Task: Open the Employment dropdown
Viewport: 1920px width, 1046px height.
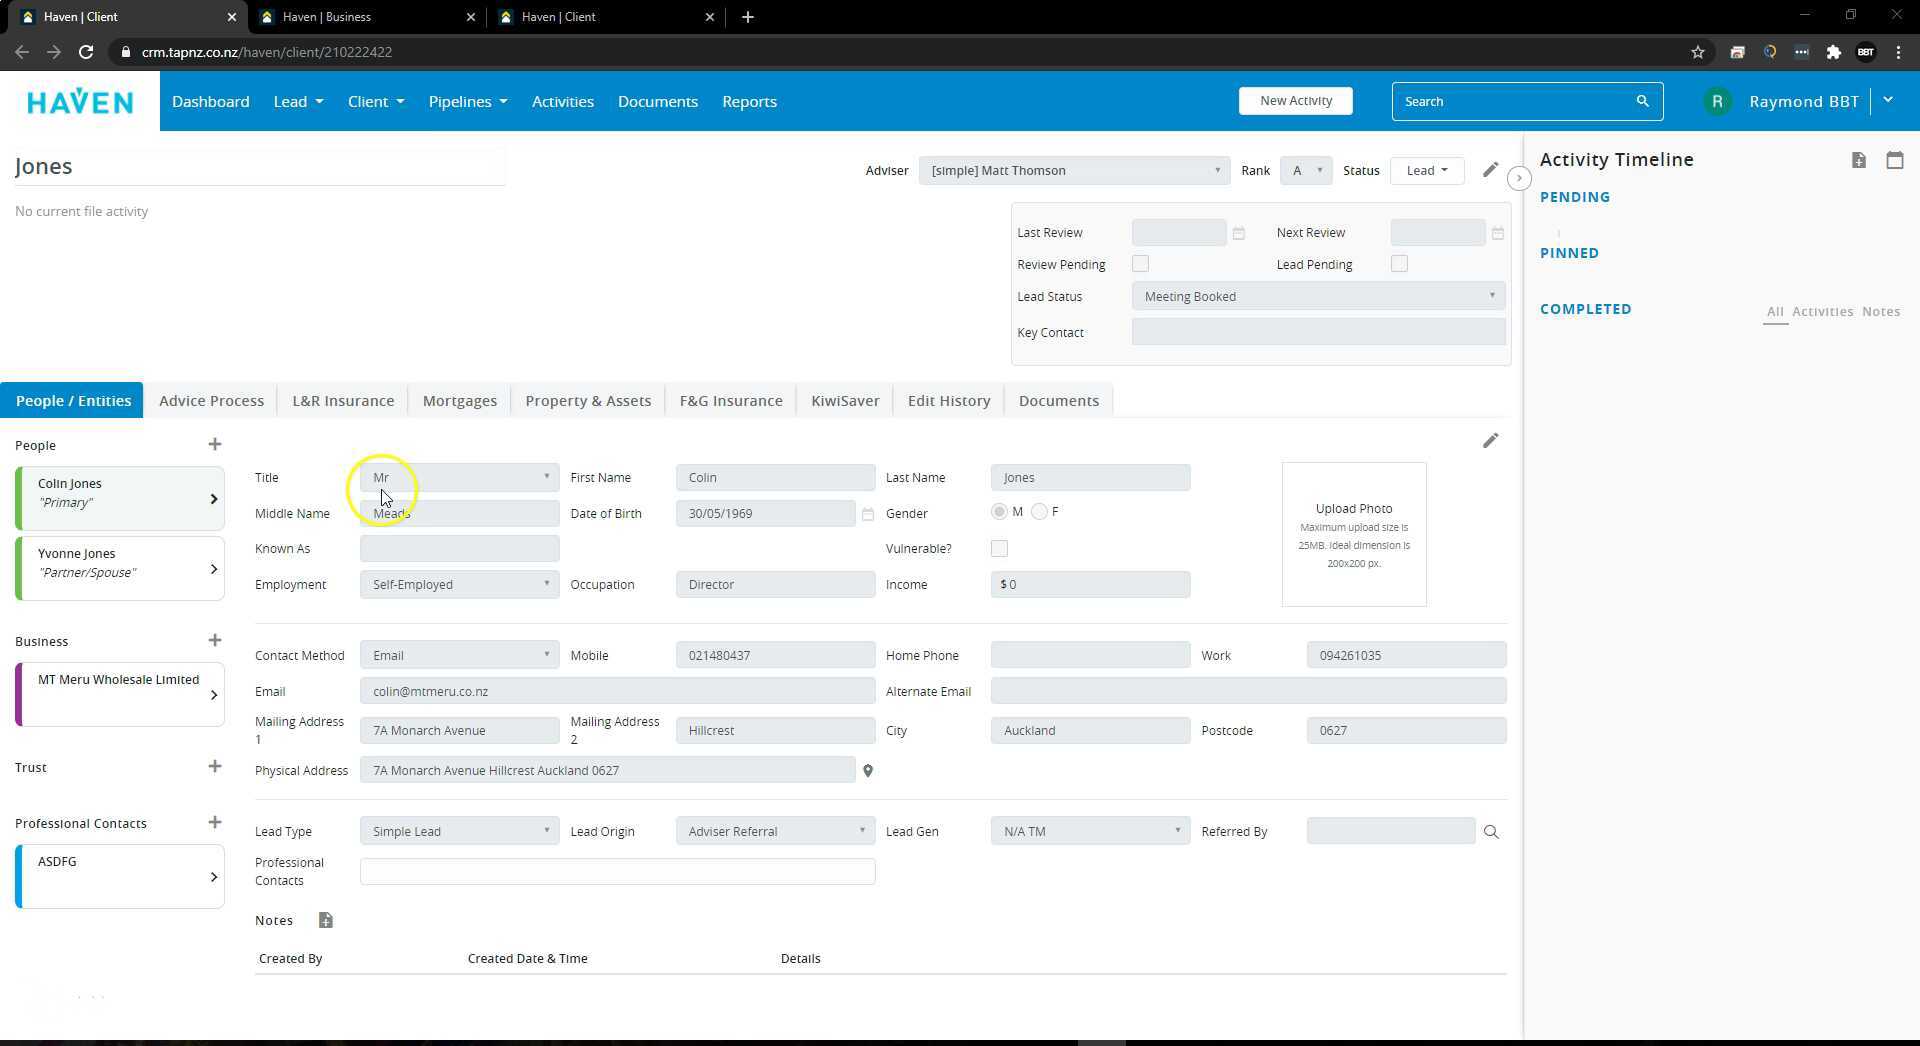Action: click(459, 585)
